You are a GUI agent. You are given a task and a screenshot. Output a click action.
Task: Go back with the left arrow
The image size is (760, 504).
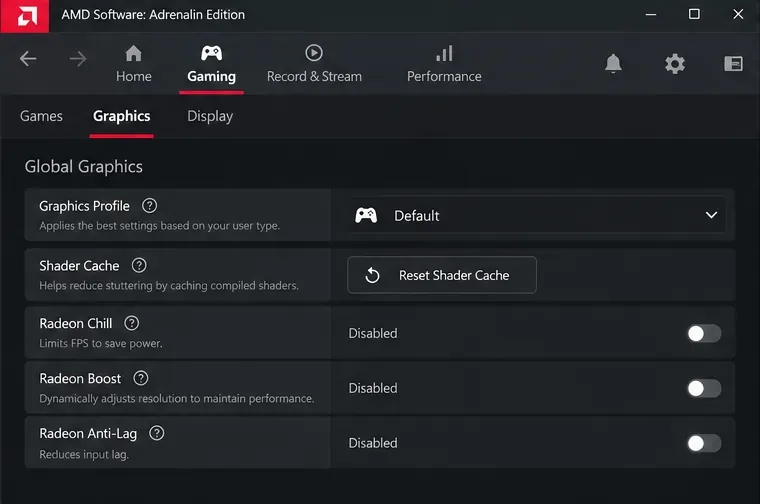pyautogui.click(x=28, y=59)
